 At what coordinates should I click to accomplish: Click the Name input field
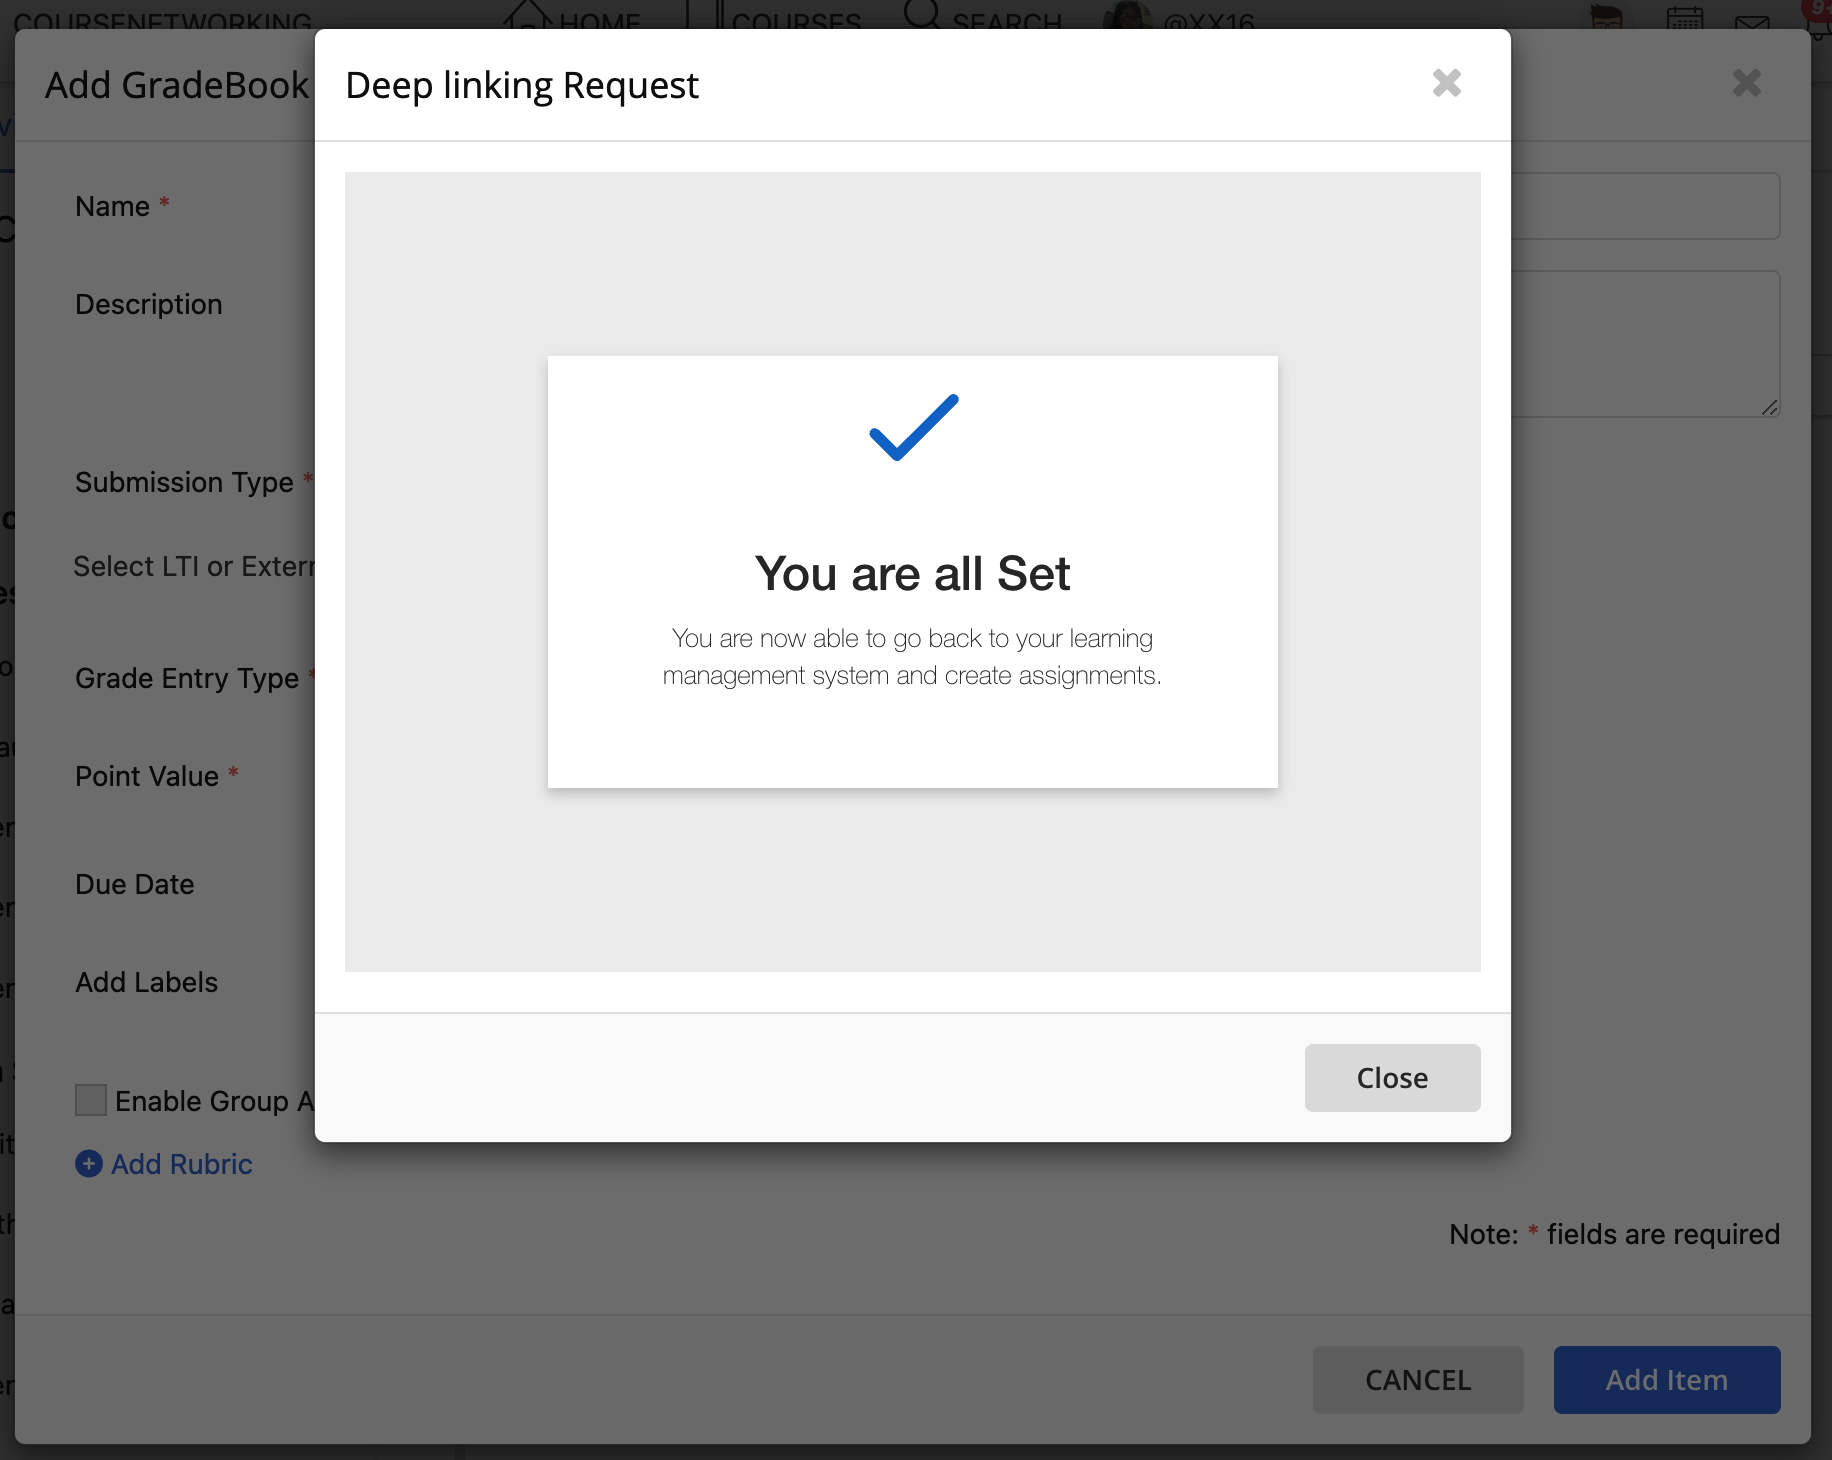[1645, 206]
